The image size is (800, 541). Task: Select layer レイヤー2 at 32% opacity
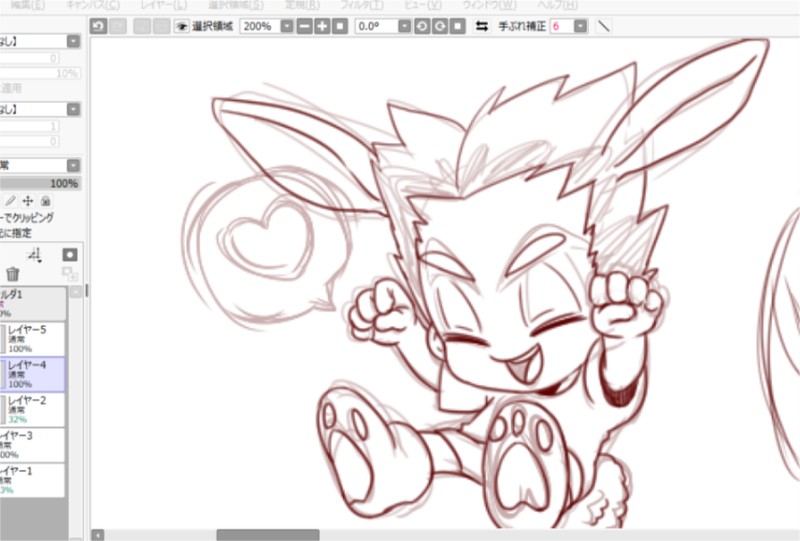point(33,409)
